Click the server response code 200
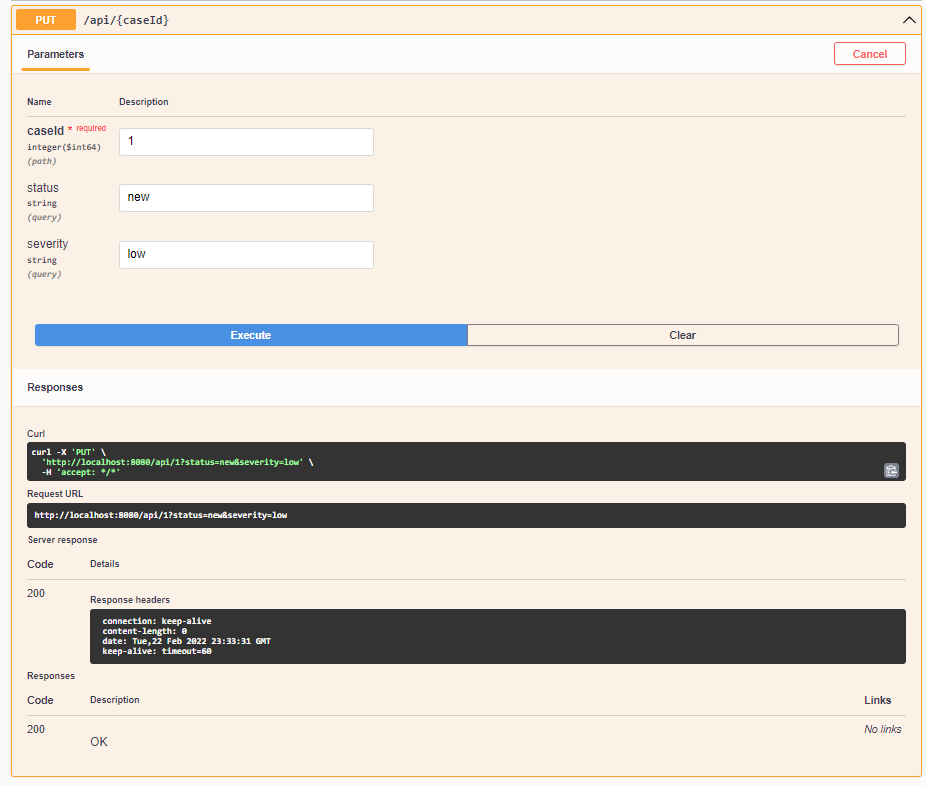 36,593
